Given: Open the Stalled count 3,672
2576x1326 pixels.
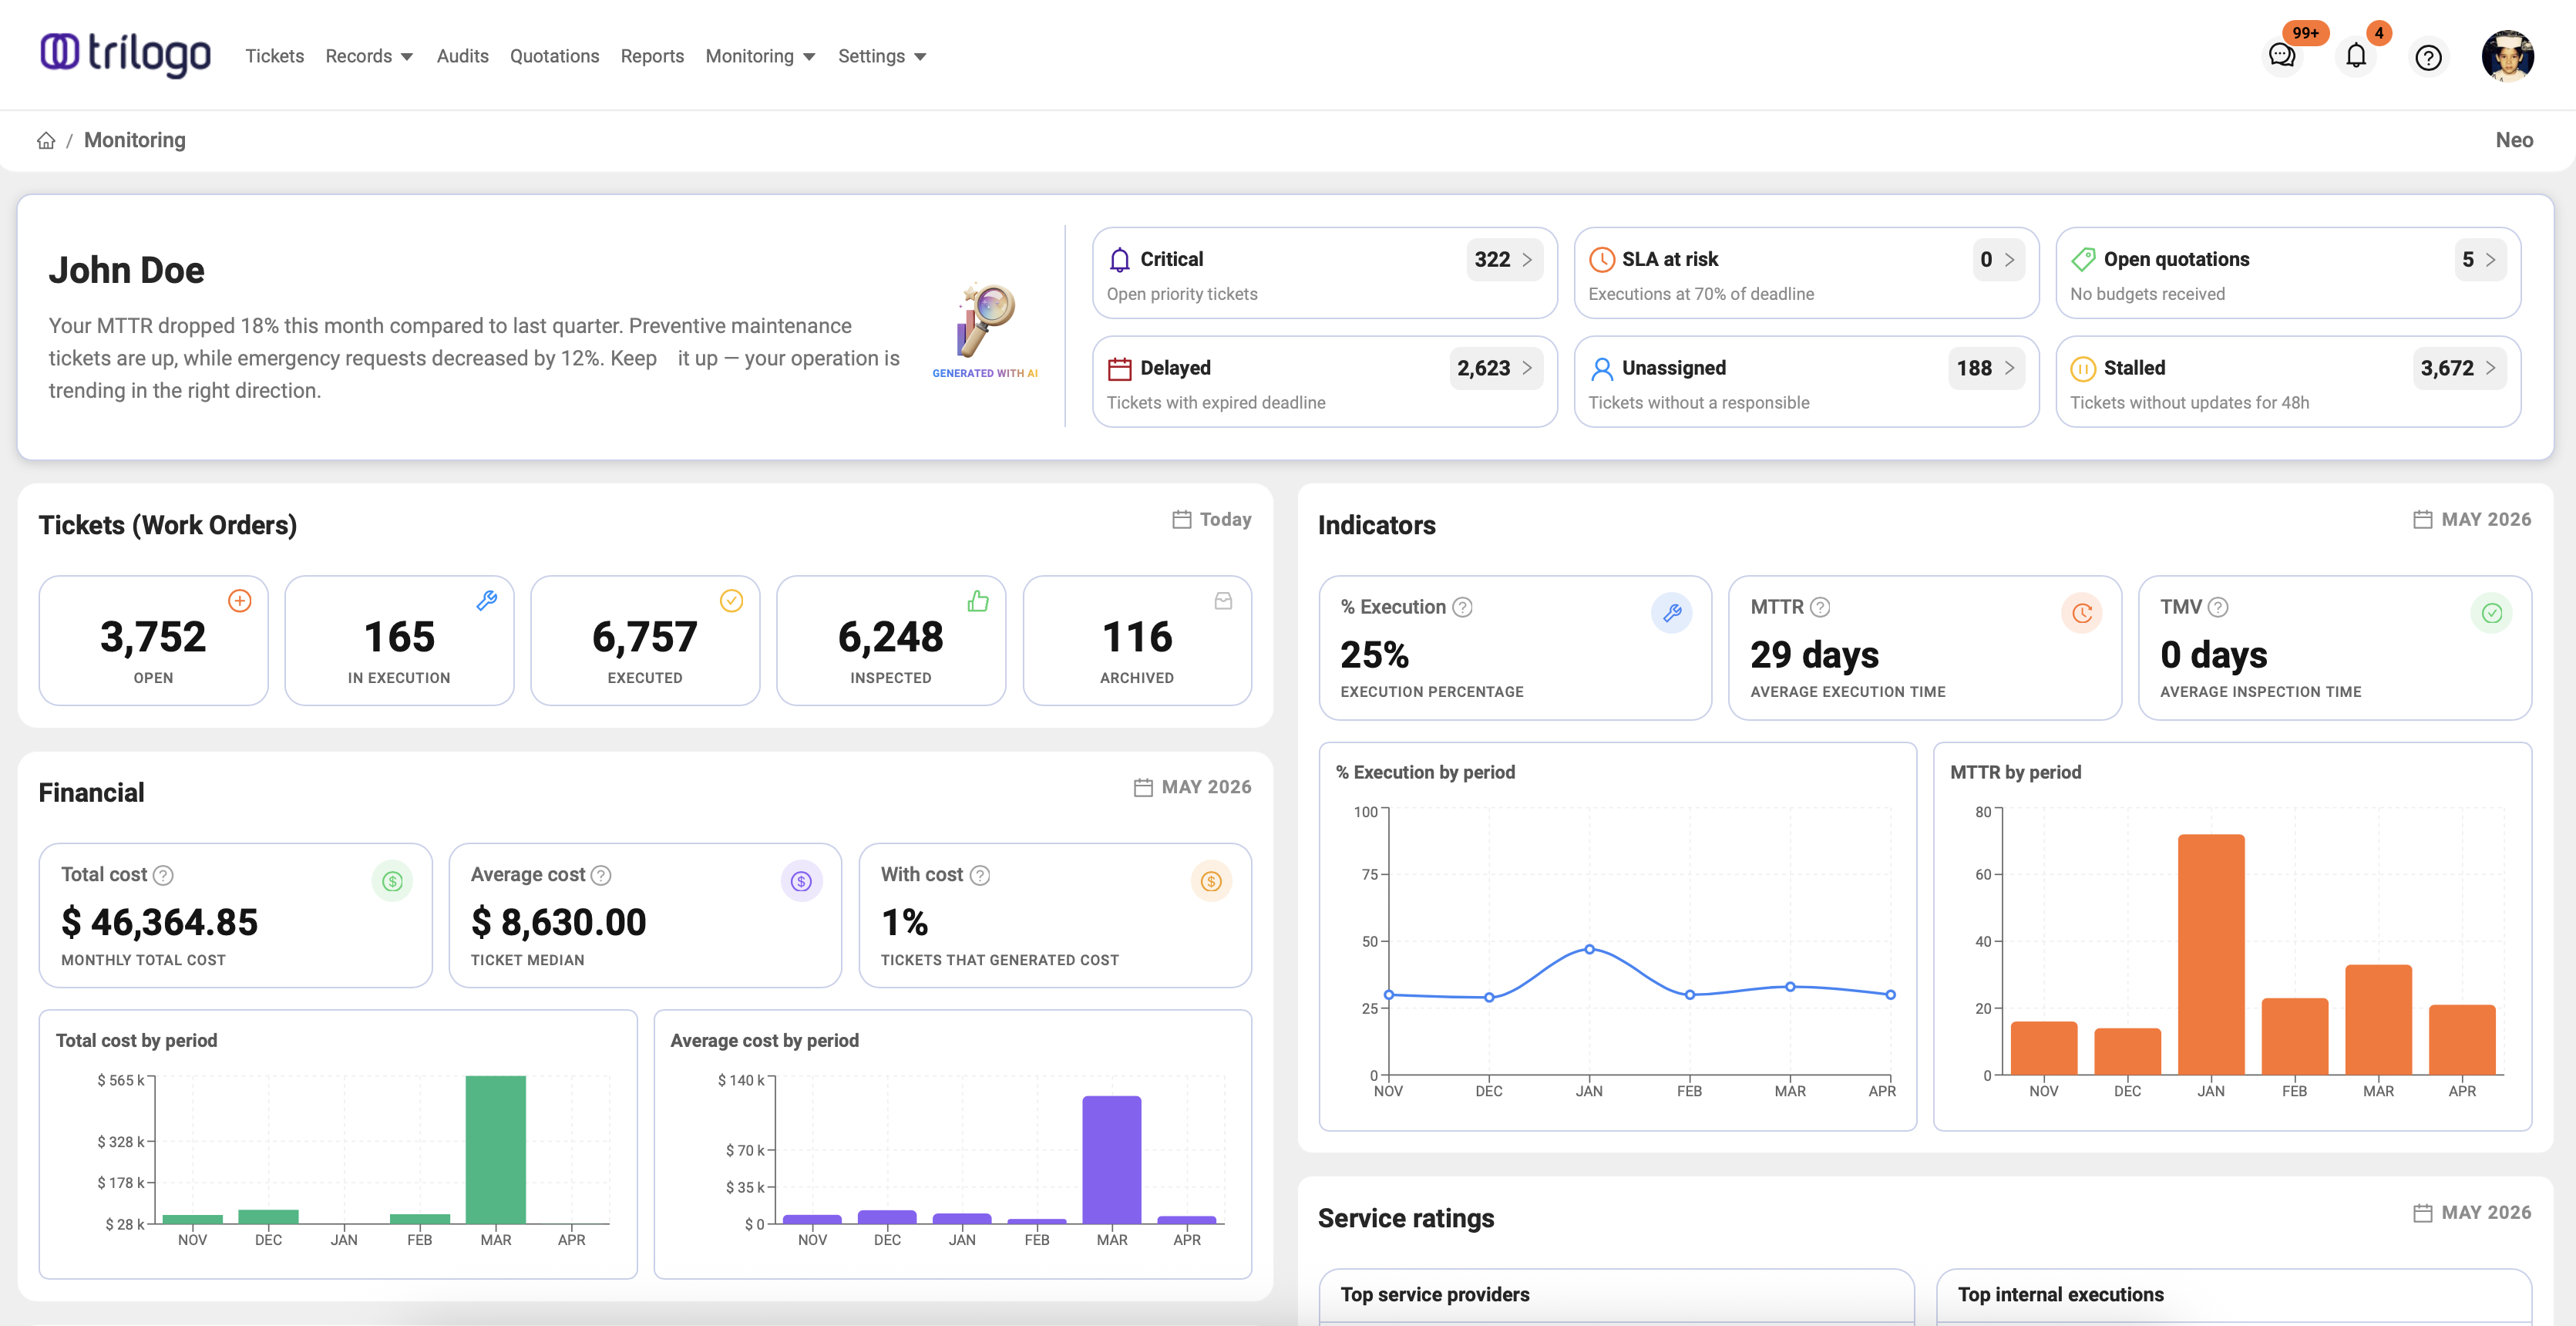Looking at the screenshot, I should tap(2459, 368).
